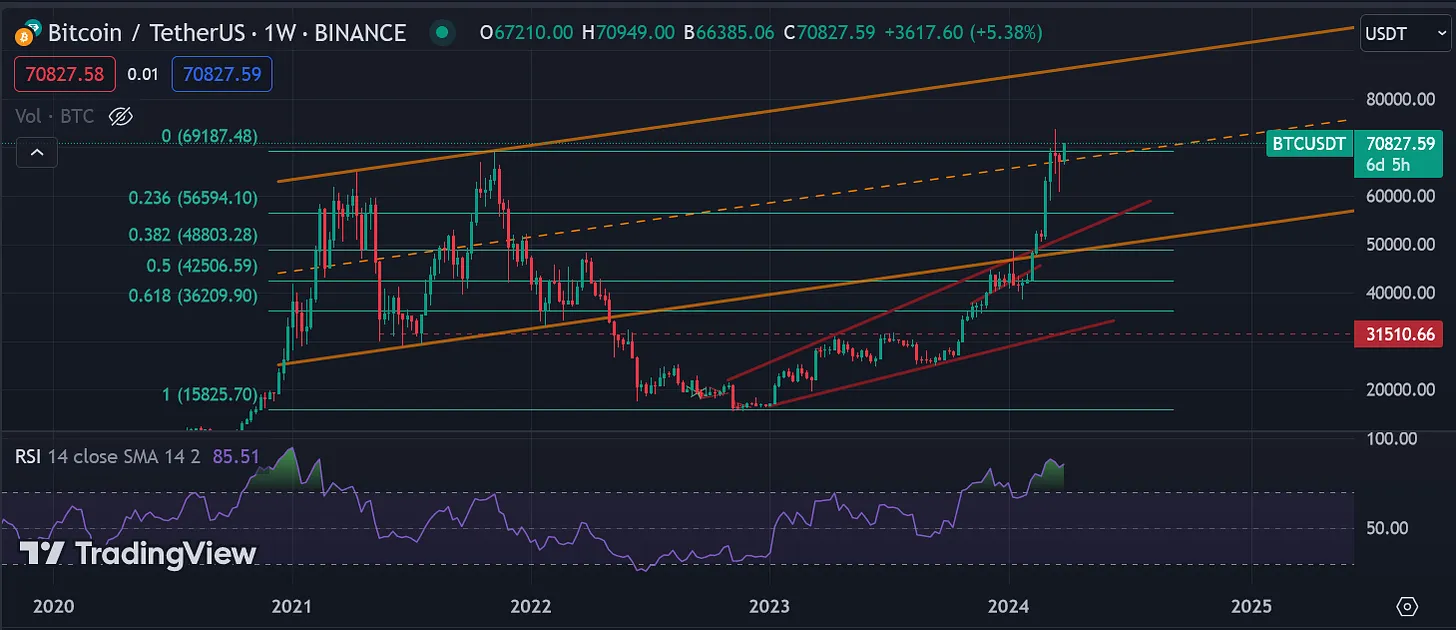Click the green market status dot
This screenshot has width=1456, height=630.
click(x=442, y=33)
